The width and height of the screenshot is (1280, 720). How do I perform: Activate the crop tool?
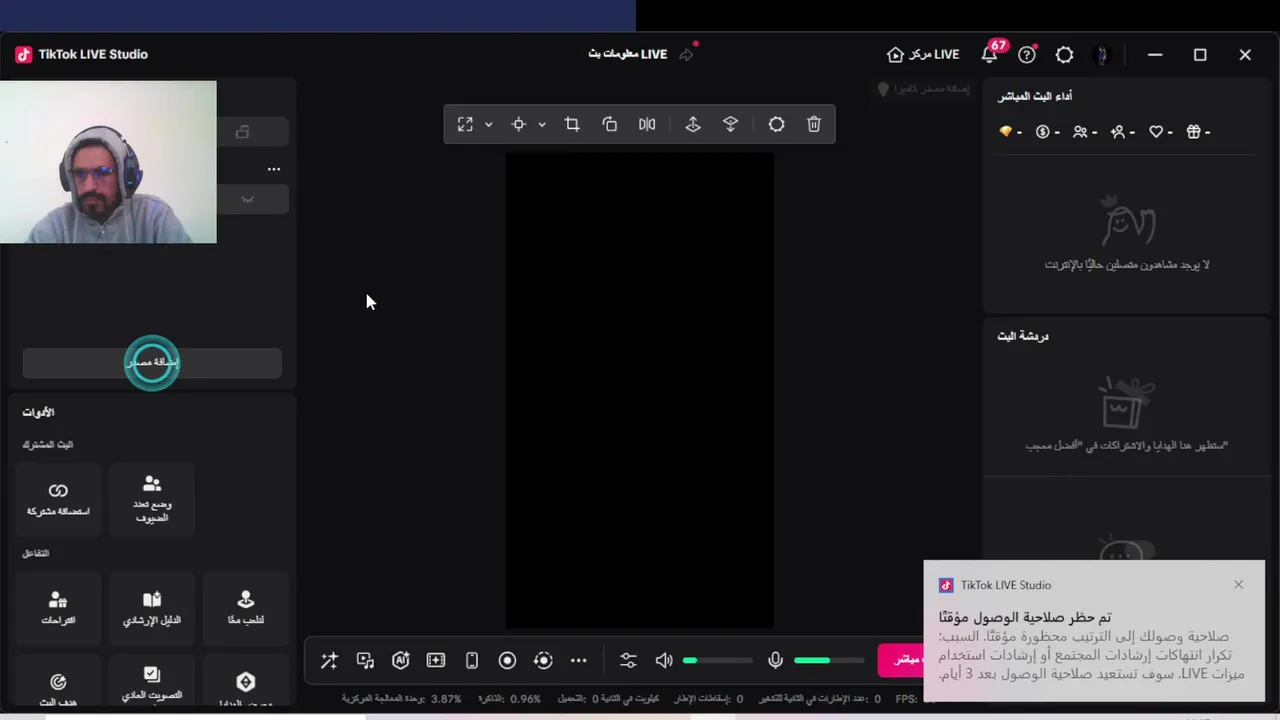[x=572, y=124]
